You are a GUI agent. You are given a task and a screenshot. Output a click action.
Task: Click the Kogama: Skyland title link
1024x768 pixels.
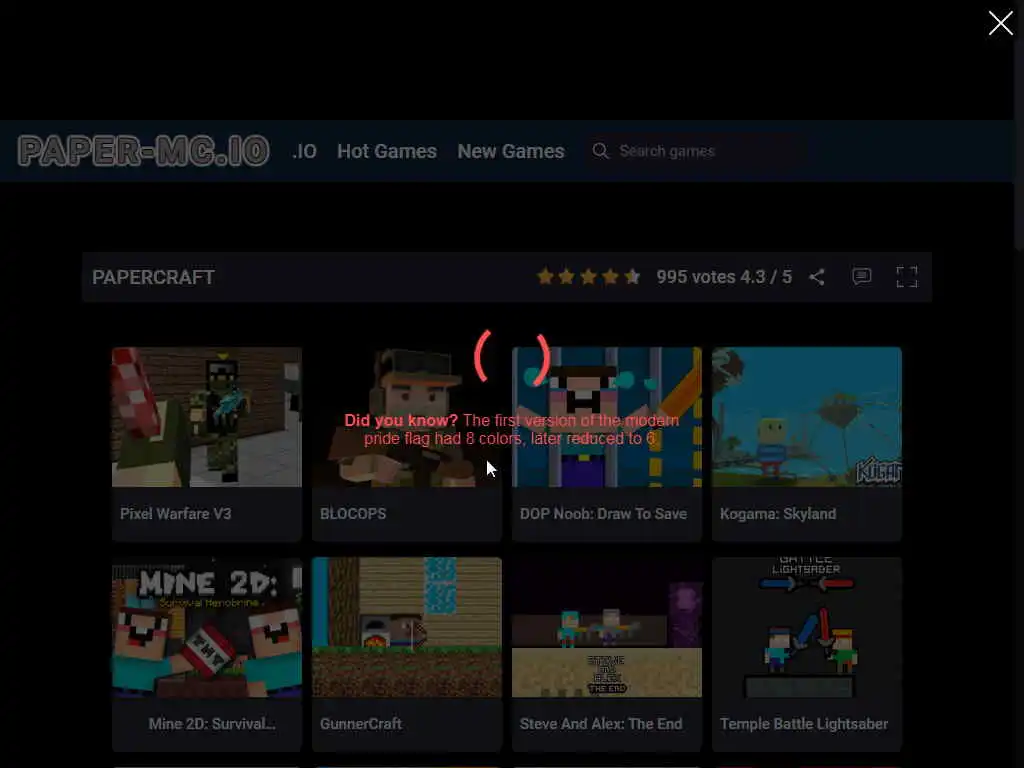tap(778, 513)
